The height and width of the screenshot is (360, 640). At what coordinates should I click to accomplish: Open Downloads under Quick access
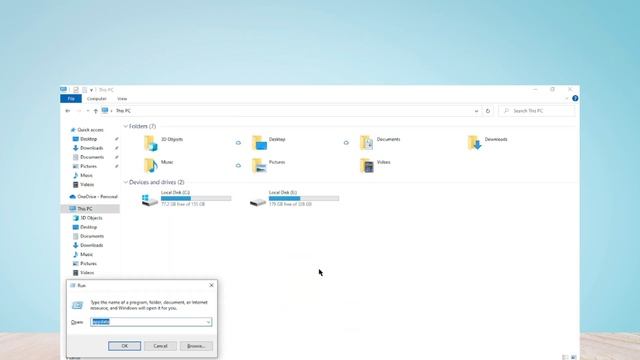[88, 148]
